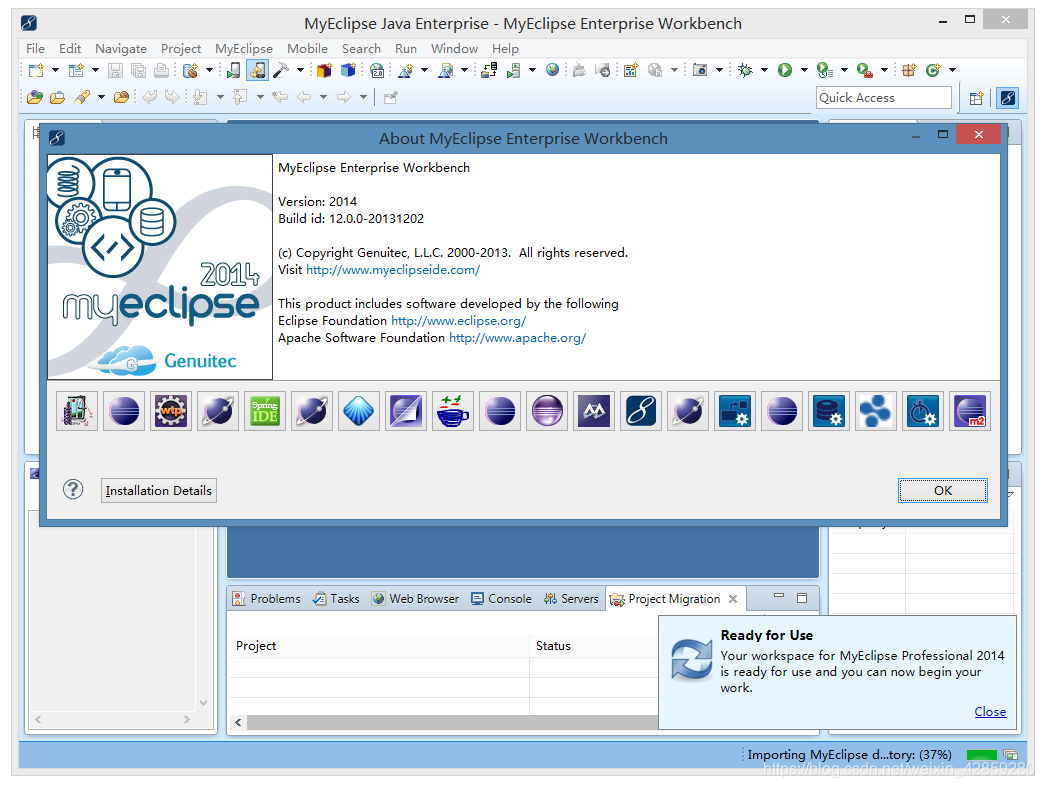
Task: Open the Run button dropdown menu
Action: (802, 70)
